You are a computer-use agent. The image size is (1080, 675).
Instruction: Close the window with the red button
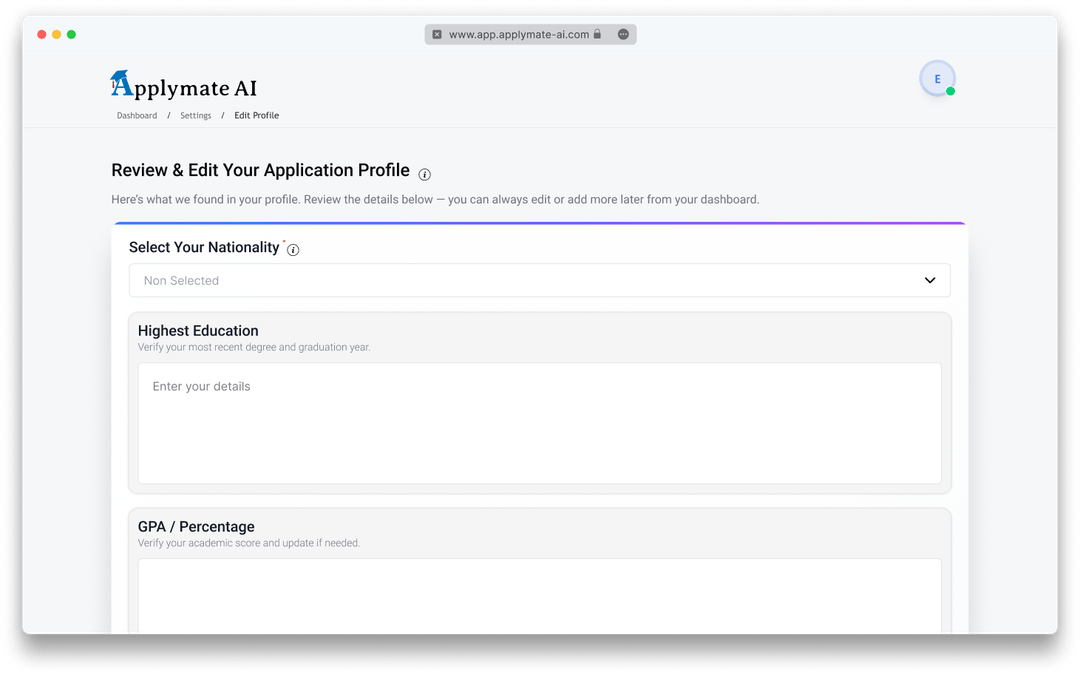tap(42, 34)
